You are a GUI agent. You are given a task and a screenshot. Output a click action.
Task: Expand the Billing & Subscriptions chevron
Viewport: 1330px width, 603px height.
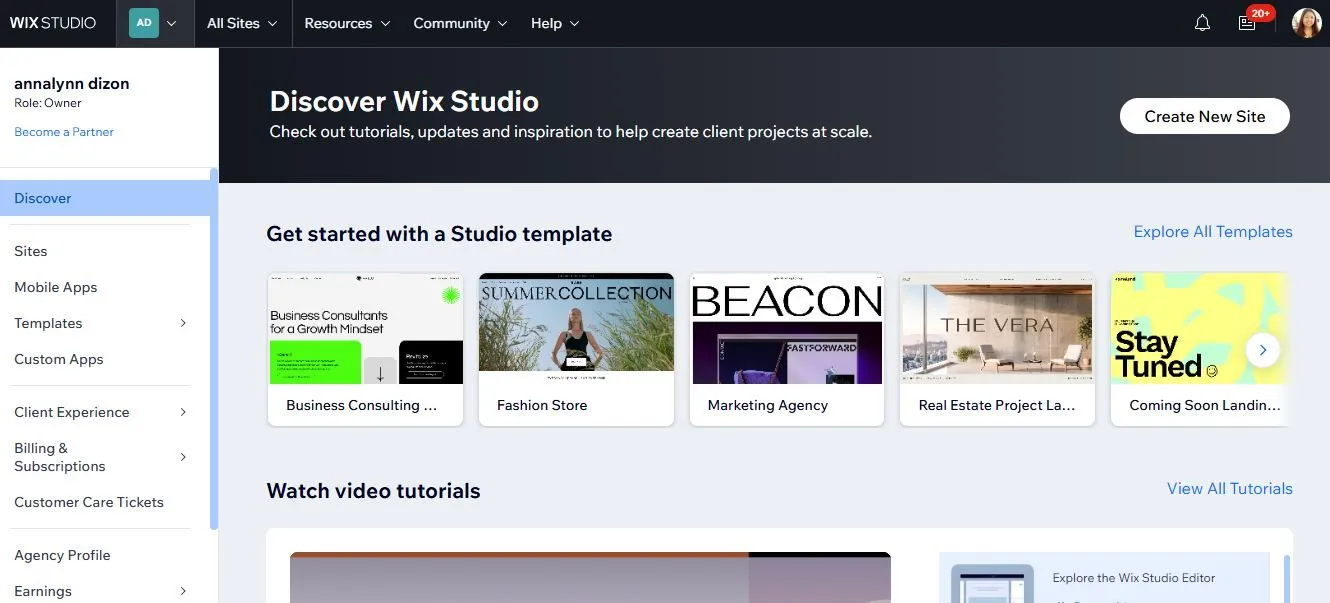click(x=183, y=457)
